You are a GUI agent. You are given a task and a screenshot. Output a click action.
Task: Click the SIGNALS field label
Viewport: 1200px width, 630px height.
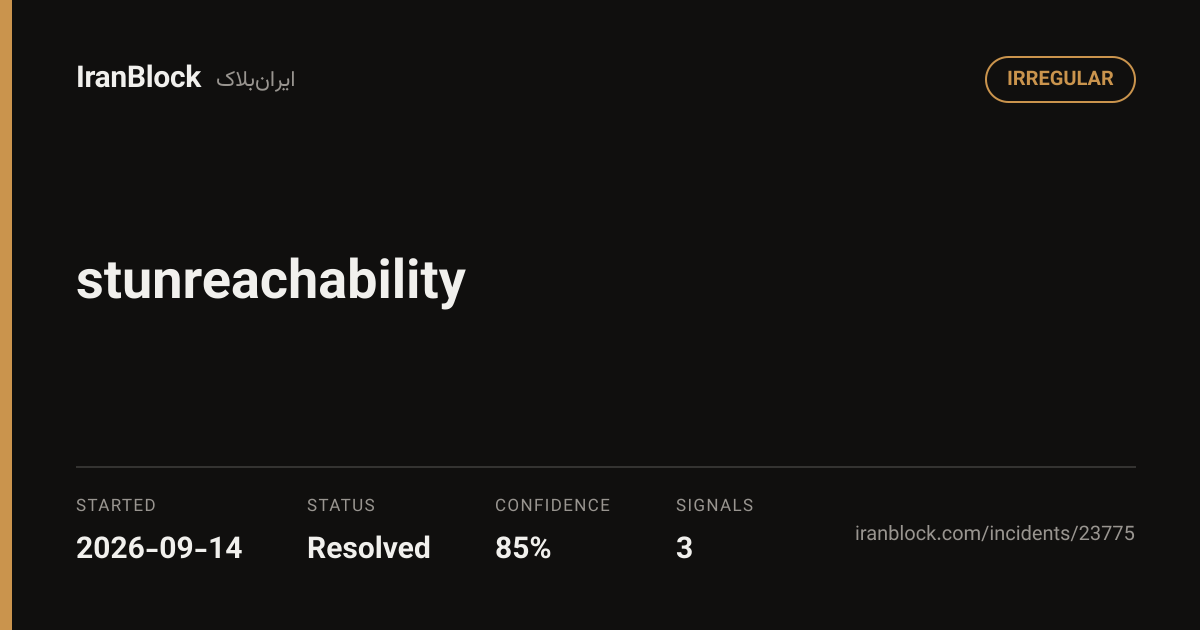tap(715, 506)
